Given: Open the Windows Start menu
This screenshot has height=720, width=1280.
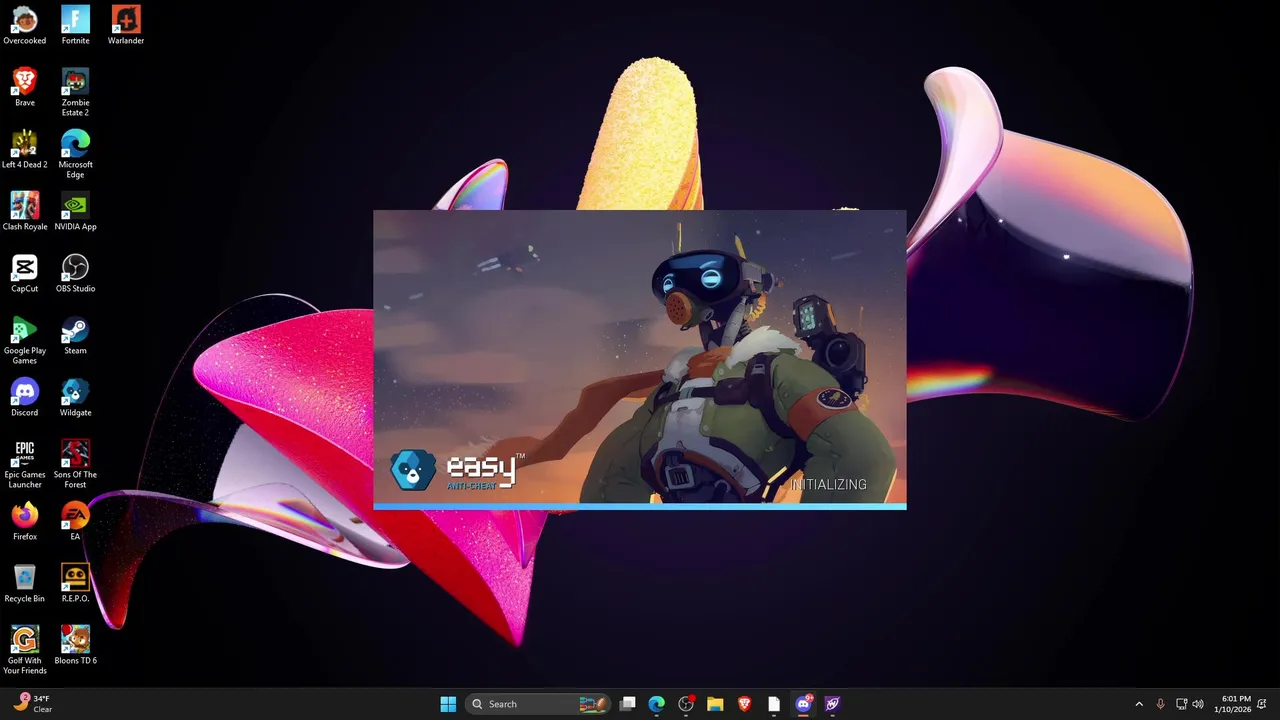Looking at the screenshot, I should click(x=448, y=704).
